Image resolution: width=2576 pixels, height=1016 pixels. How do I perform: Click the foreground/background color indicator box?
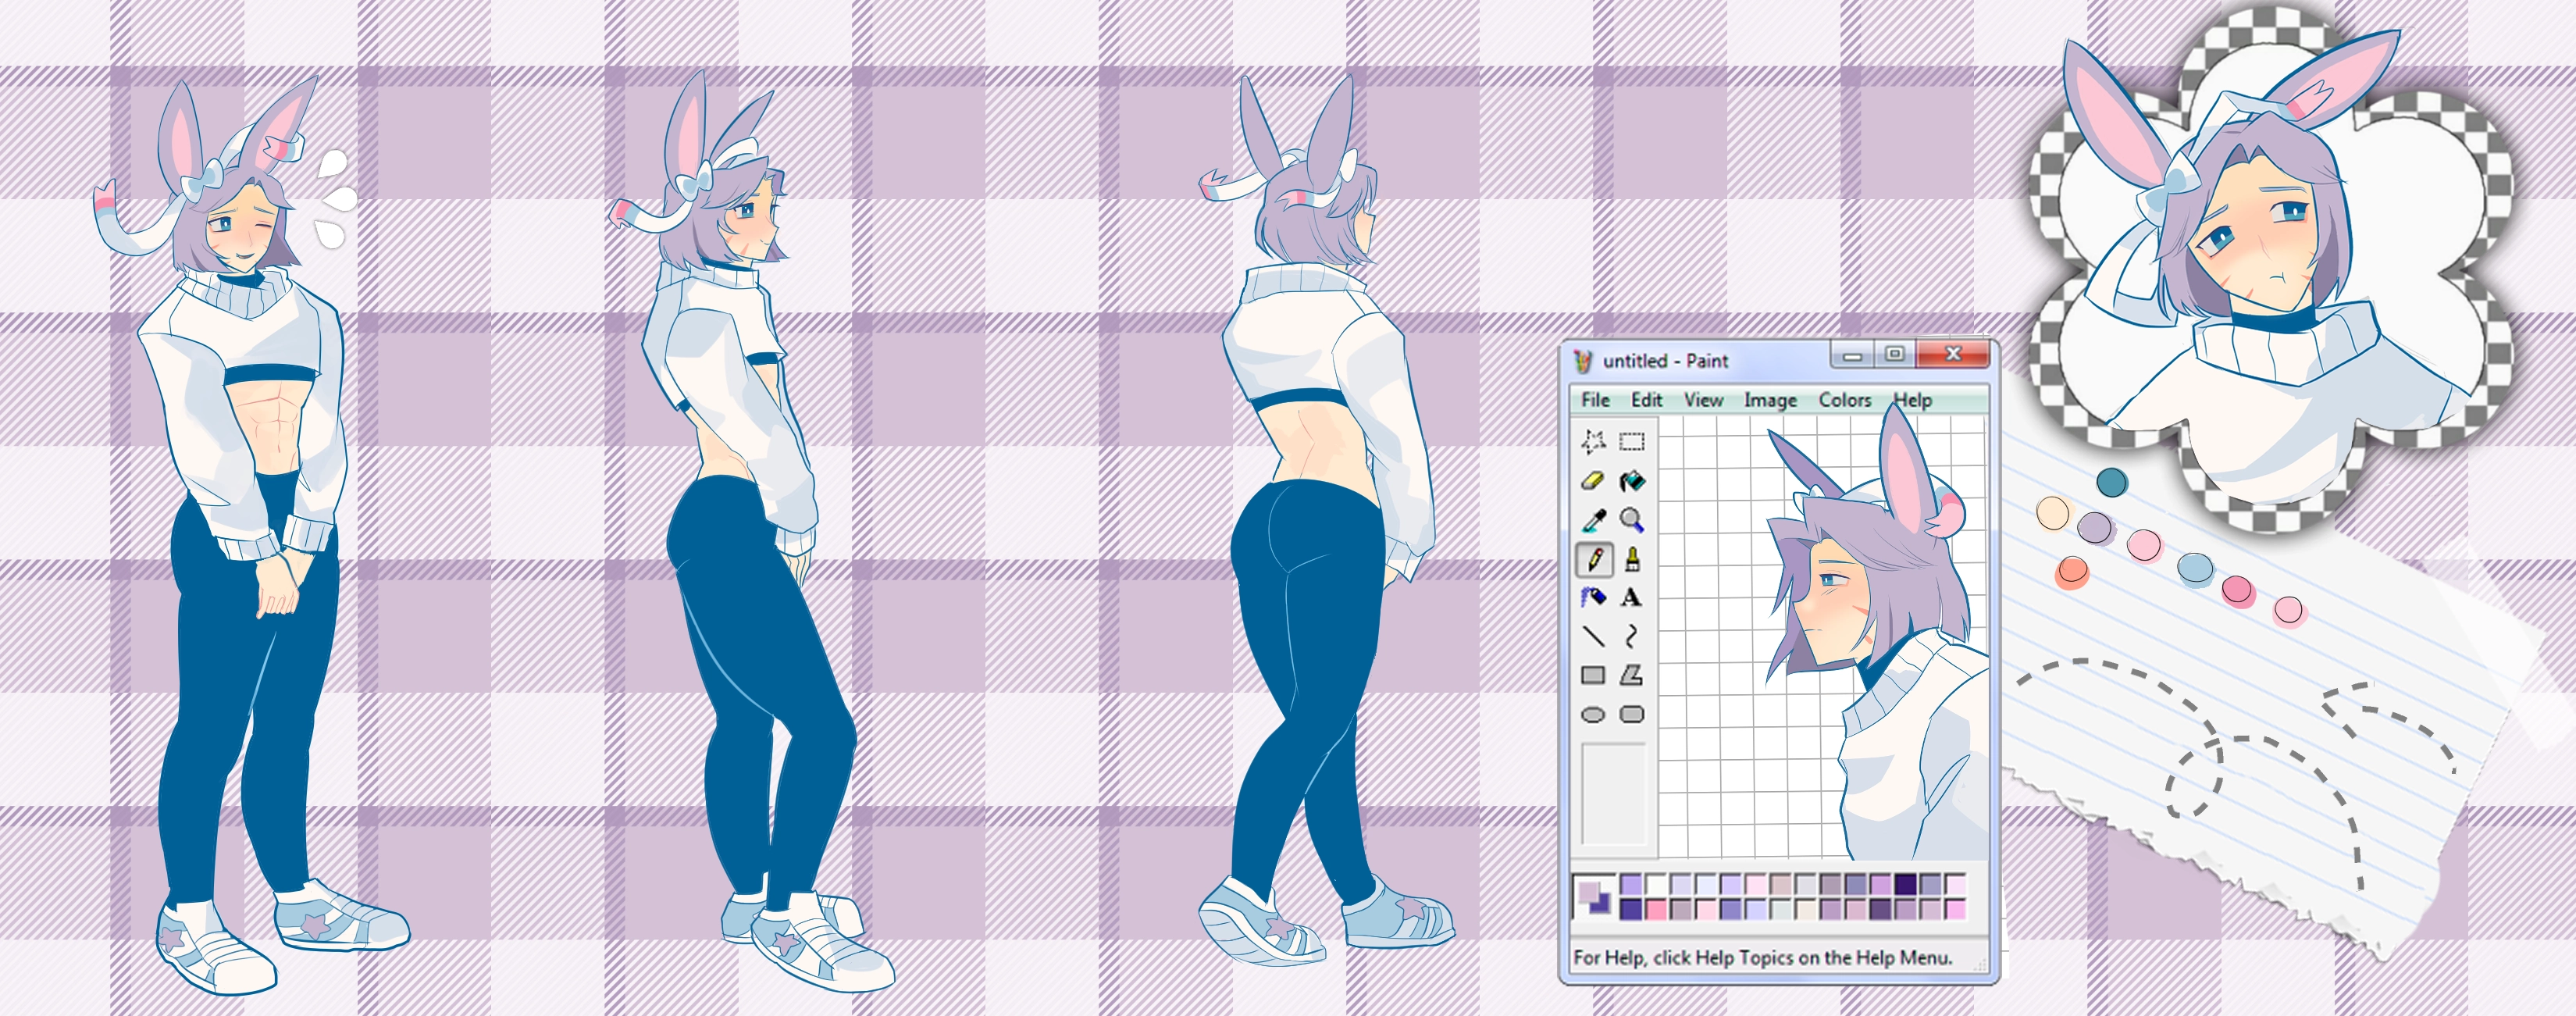1595,897
